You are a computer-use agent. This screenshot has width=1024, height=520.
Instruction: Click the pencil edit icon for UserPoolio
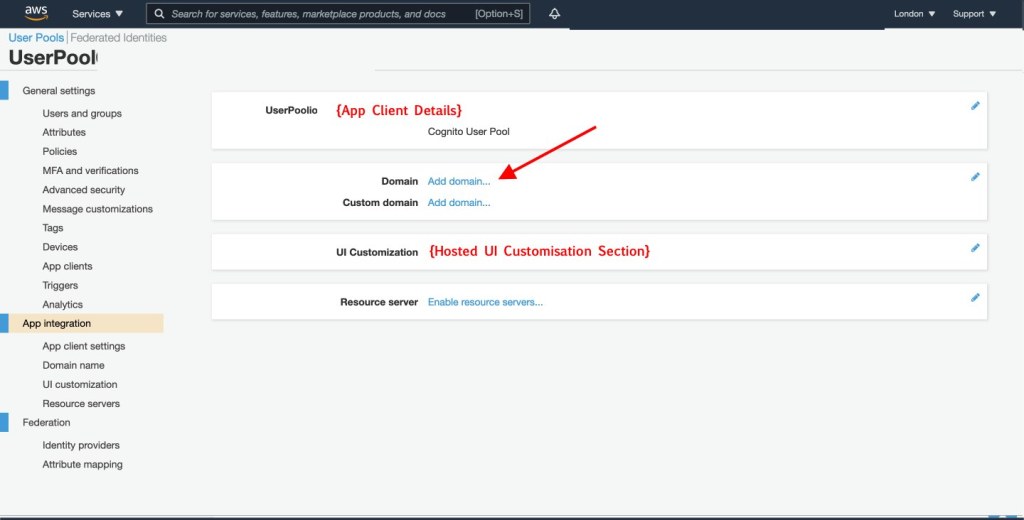coord(975,106)
